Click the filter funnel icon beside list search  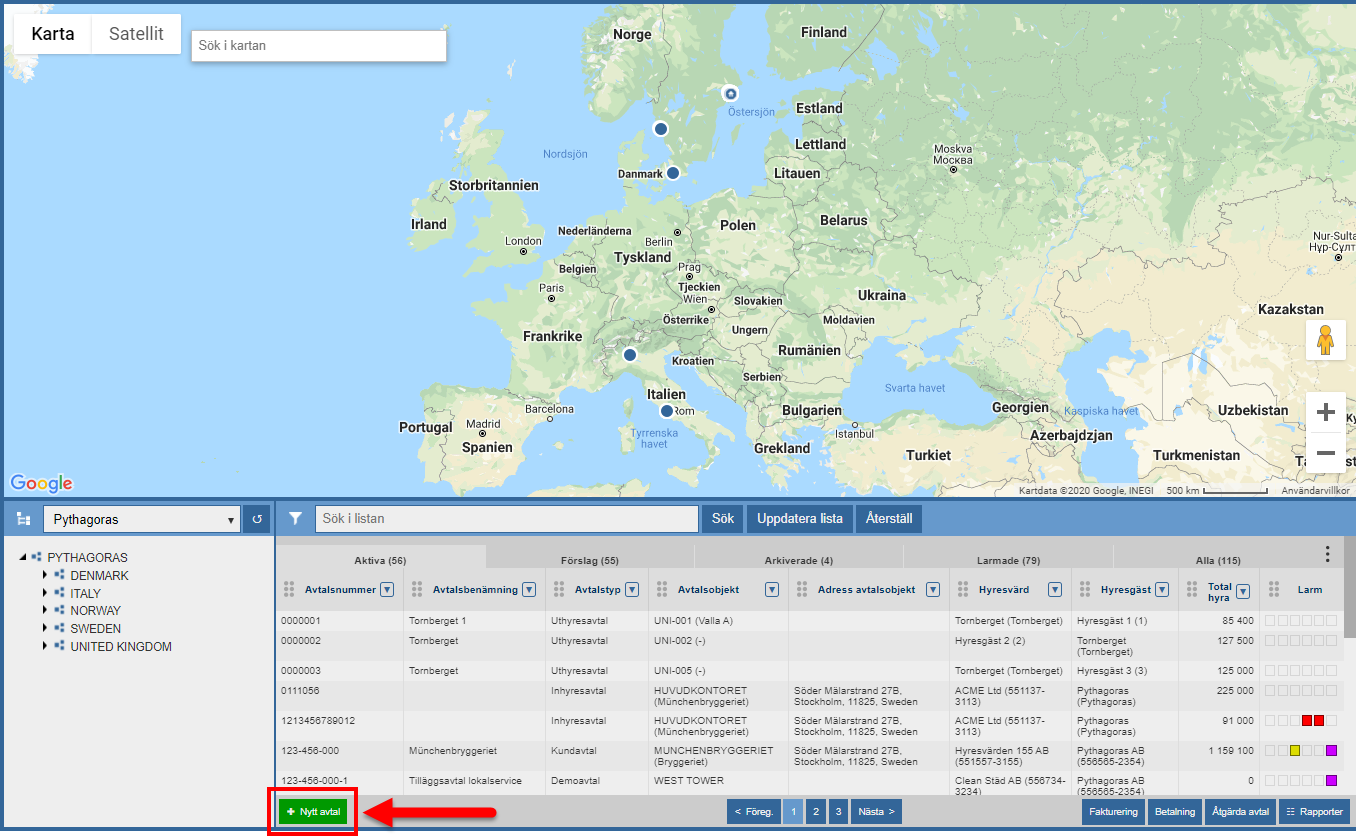295,519
